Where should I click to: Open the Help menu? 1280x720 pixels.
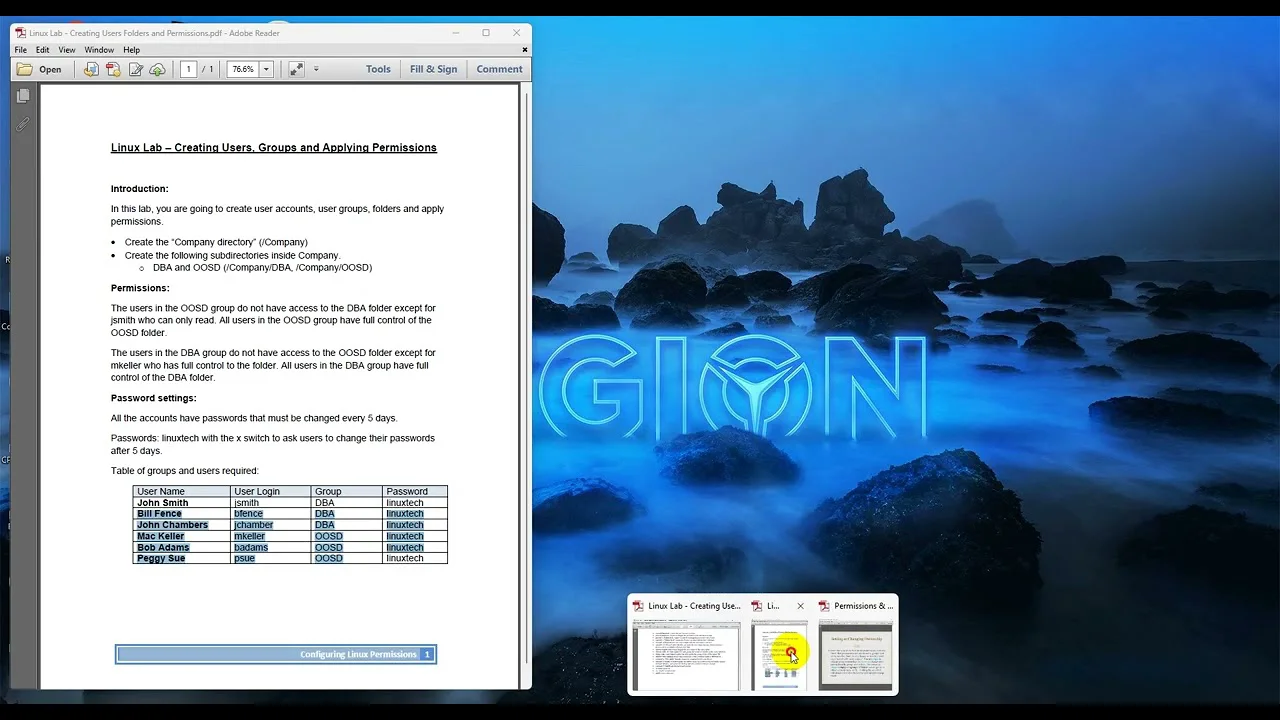coord(132,50)
